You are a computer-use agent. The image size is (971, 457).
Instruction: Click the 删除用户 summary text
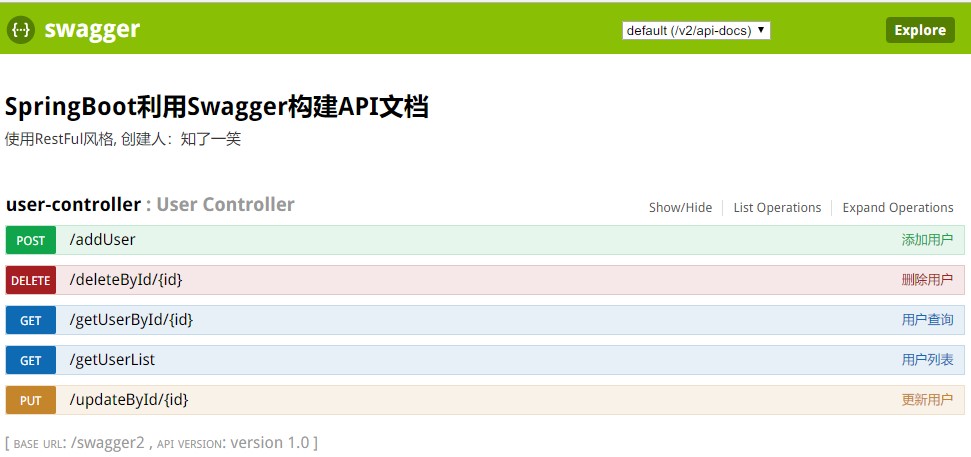[927, 280]
